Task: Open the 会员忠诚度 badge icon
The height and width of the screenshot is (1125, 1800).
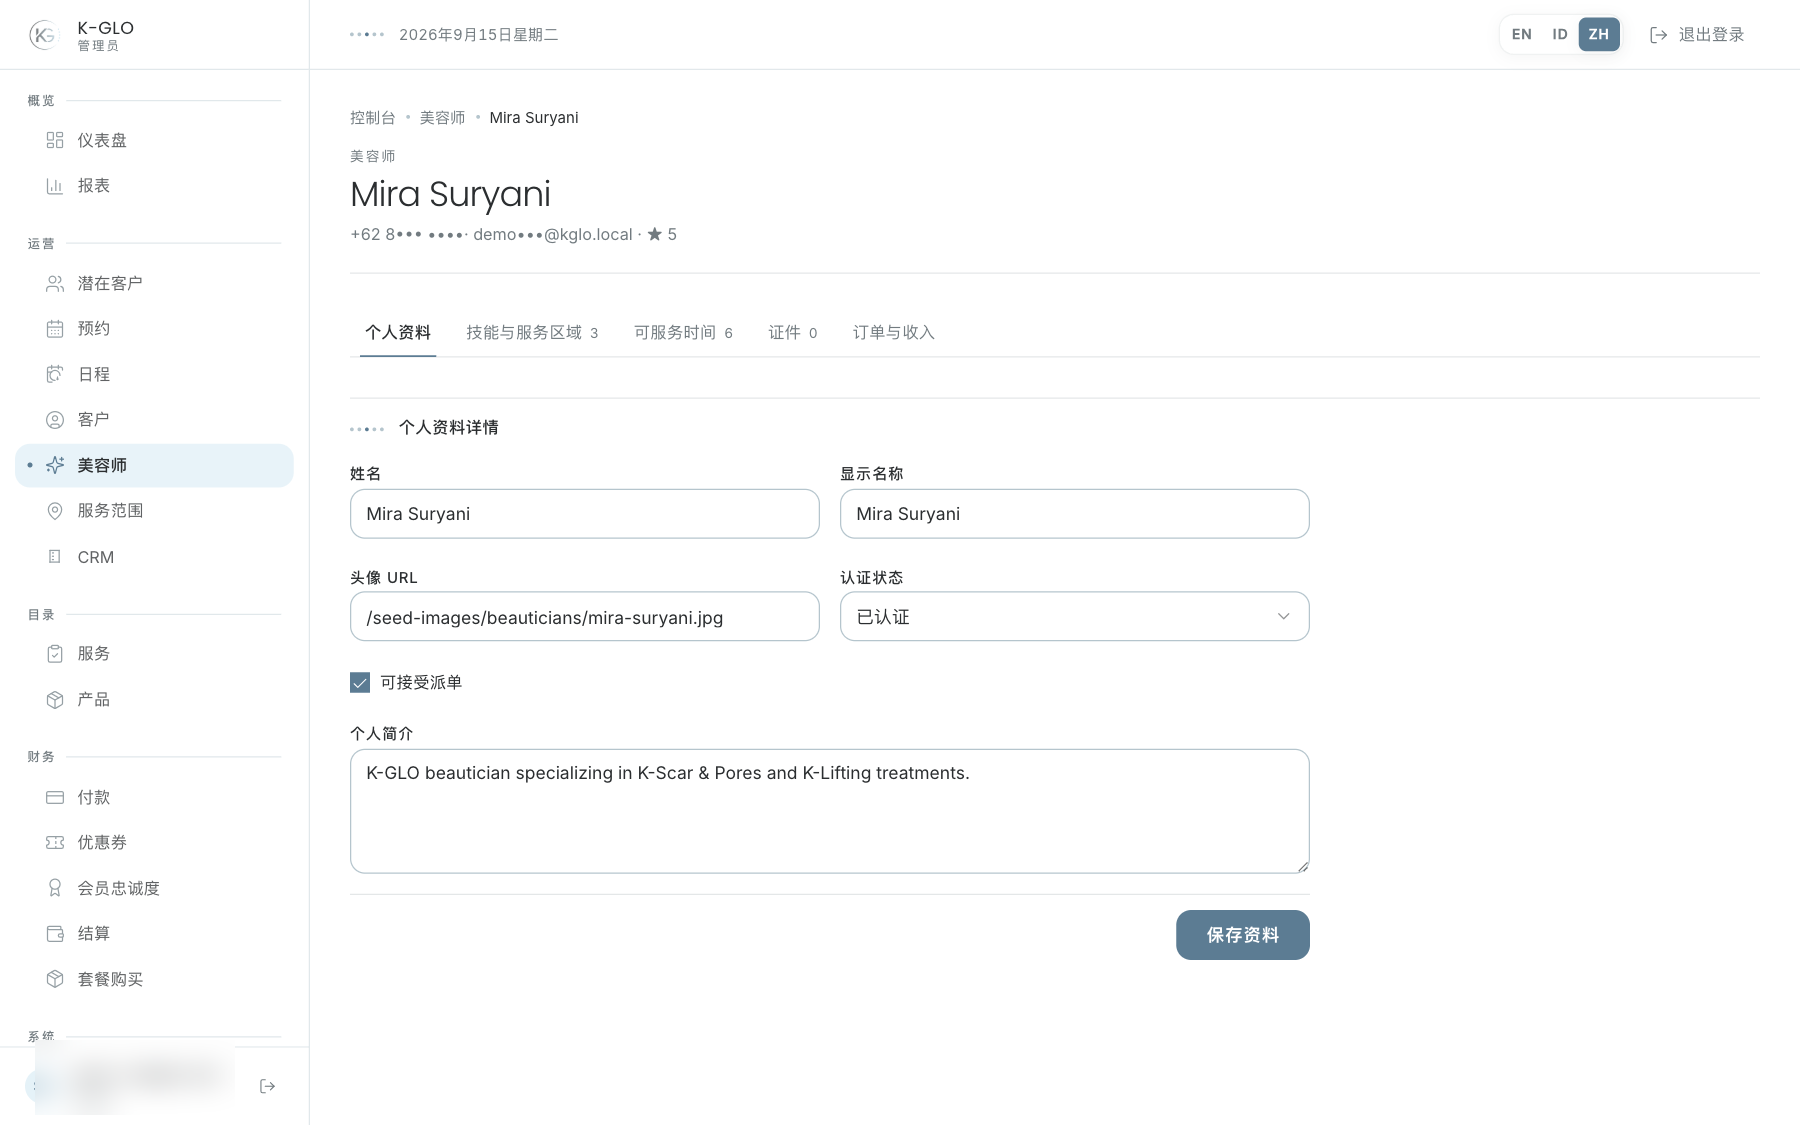Action: 55,888
